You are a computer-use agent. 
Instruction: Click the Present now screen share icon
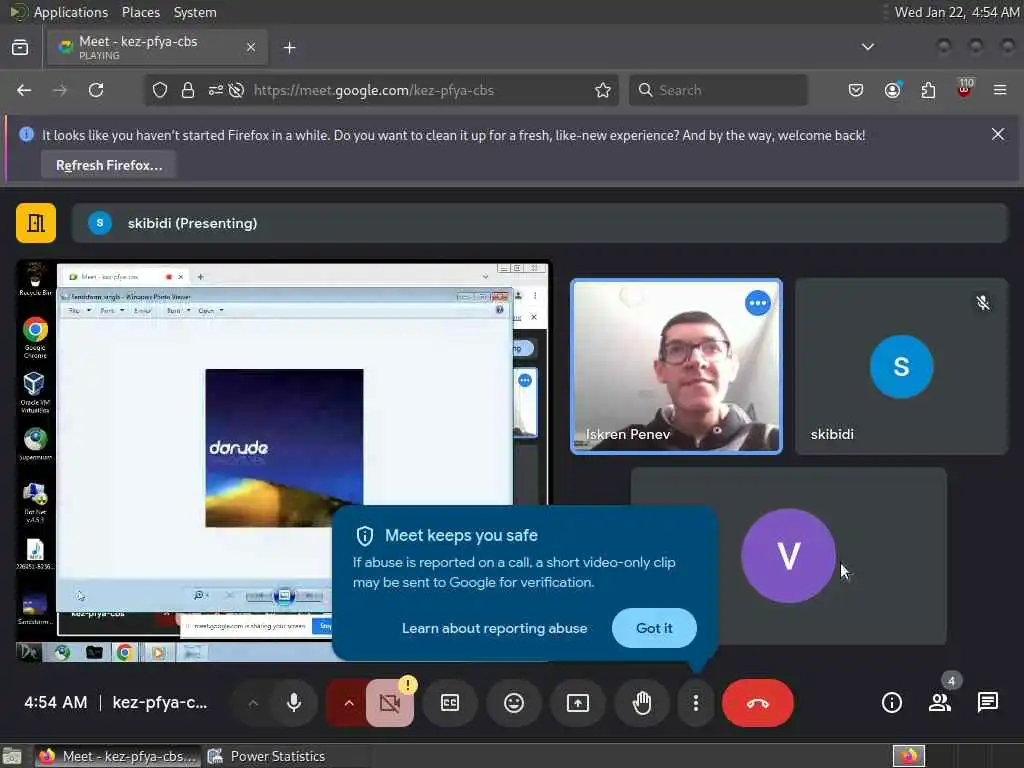[577, 703]
